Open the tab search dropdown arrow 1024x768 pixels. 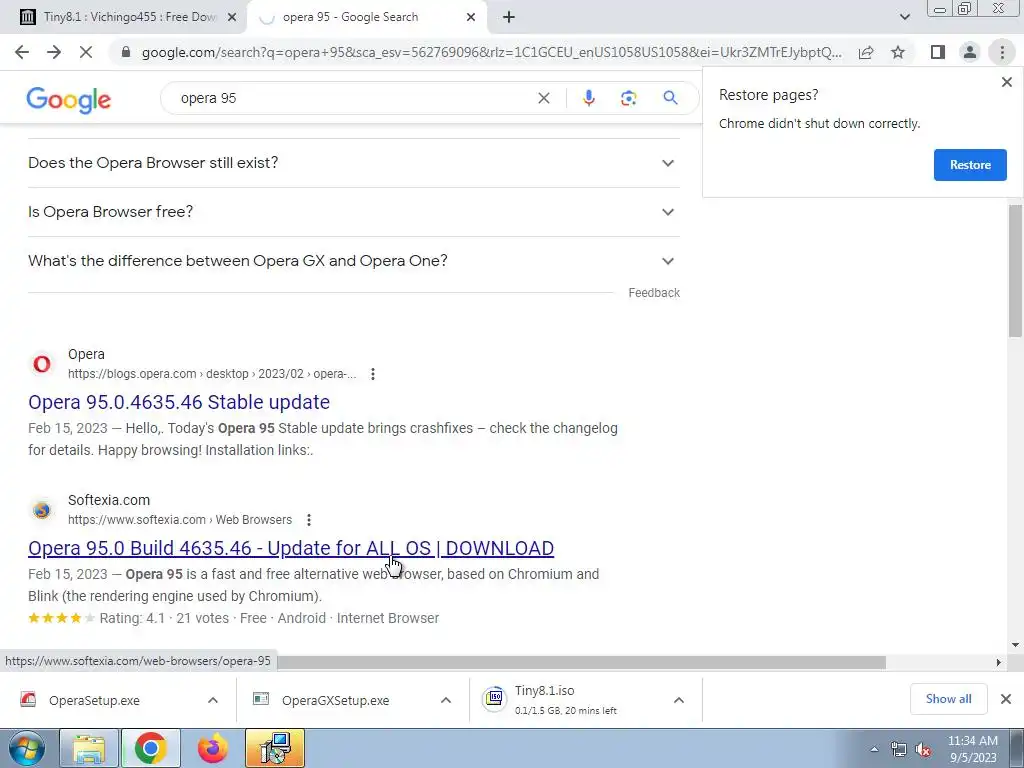(904, 17)
